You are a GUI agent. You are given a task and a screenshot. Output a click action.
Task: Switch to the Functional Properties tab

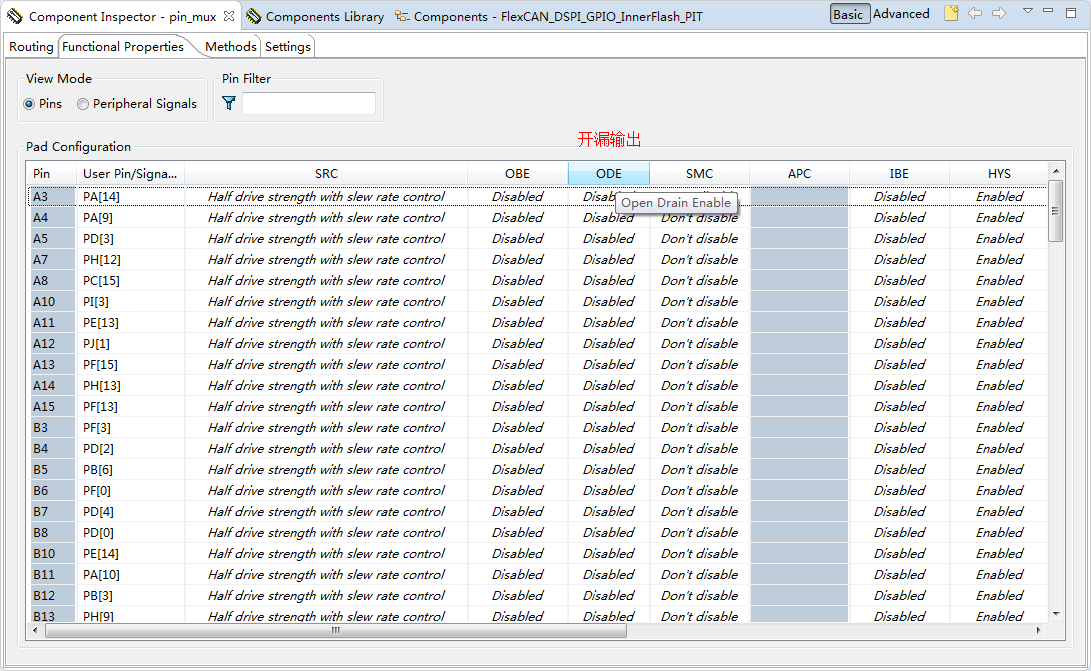(x=123, y=47)
